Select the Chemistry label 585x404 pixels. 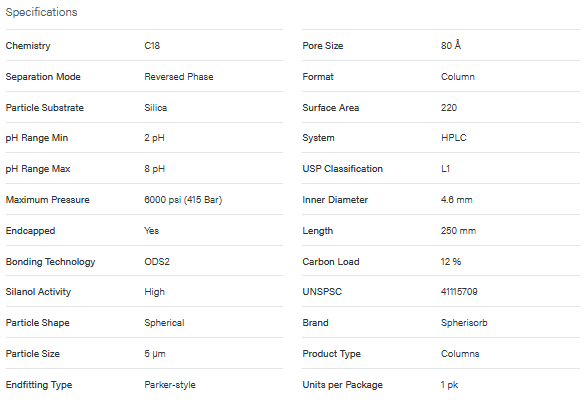[x=28, y=46]
